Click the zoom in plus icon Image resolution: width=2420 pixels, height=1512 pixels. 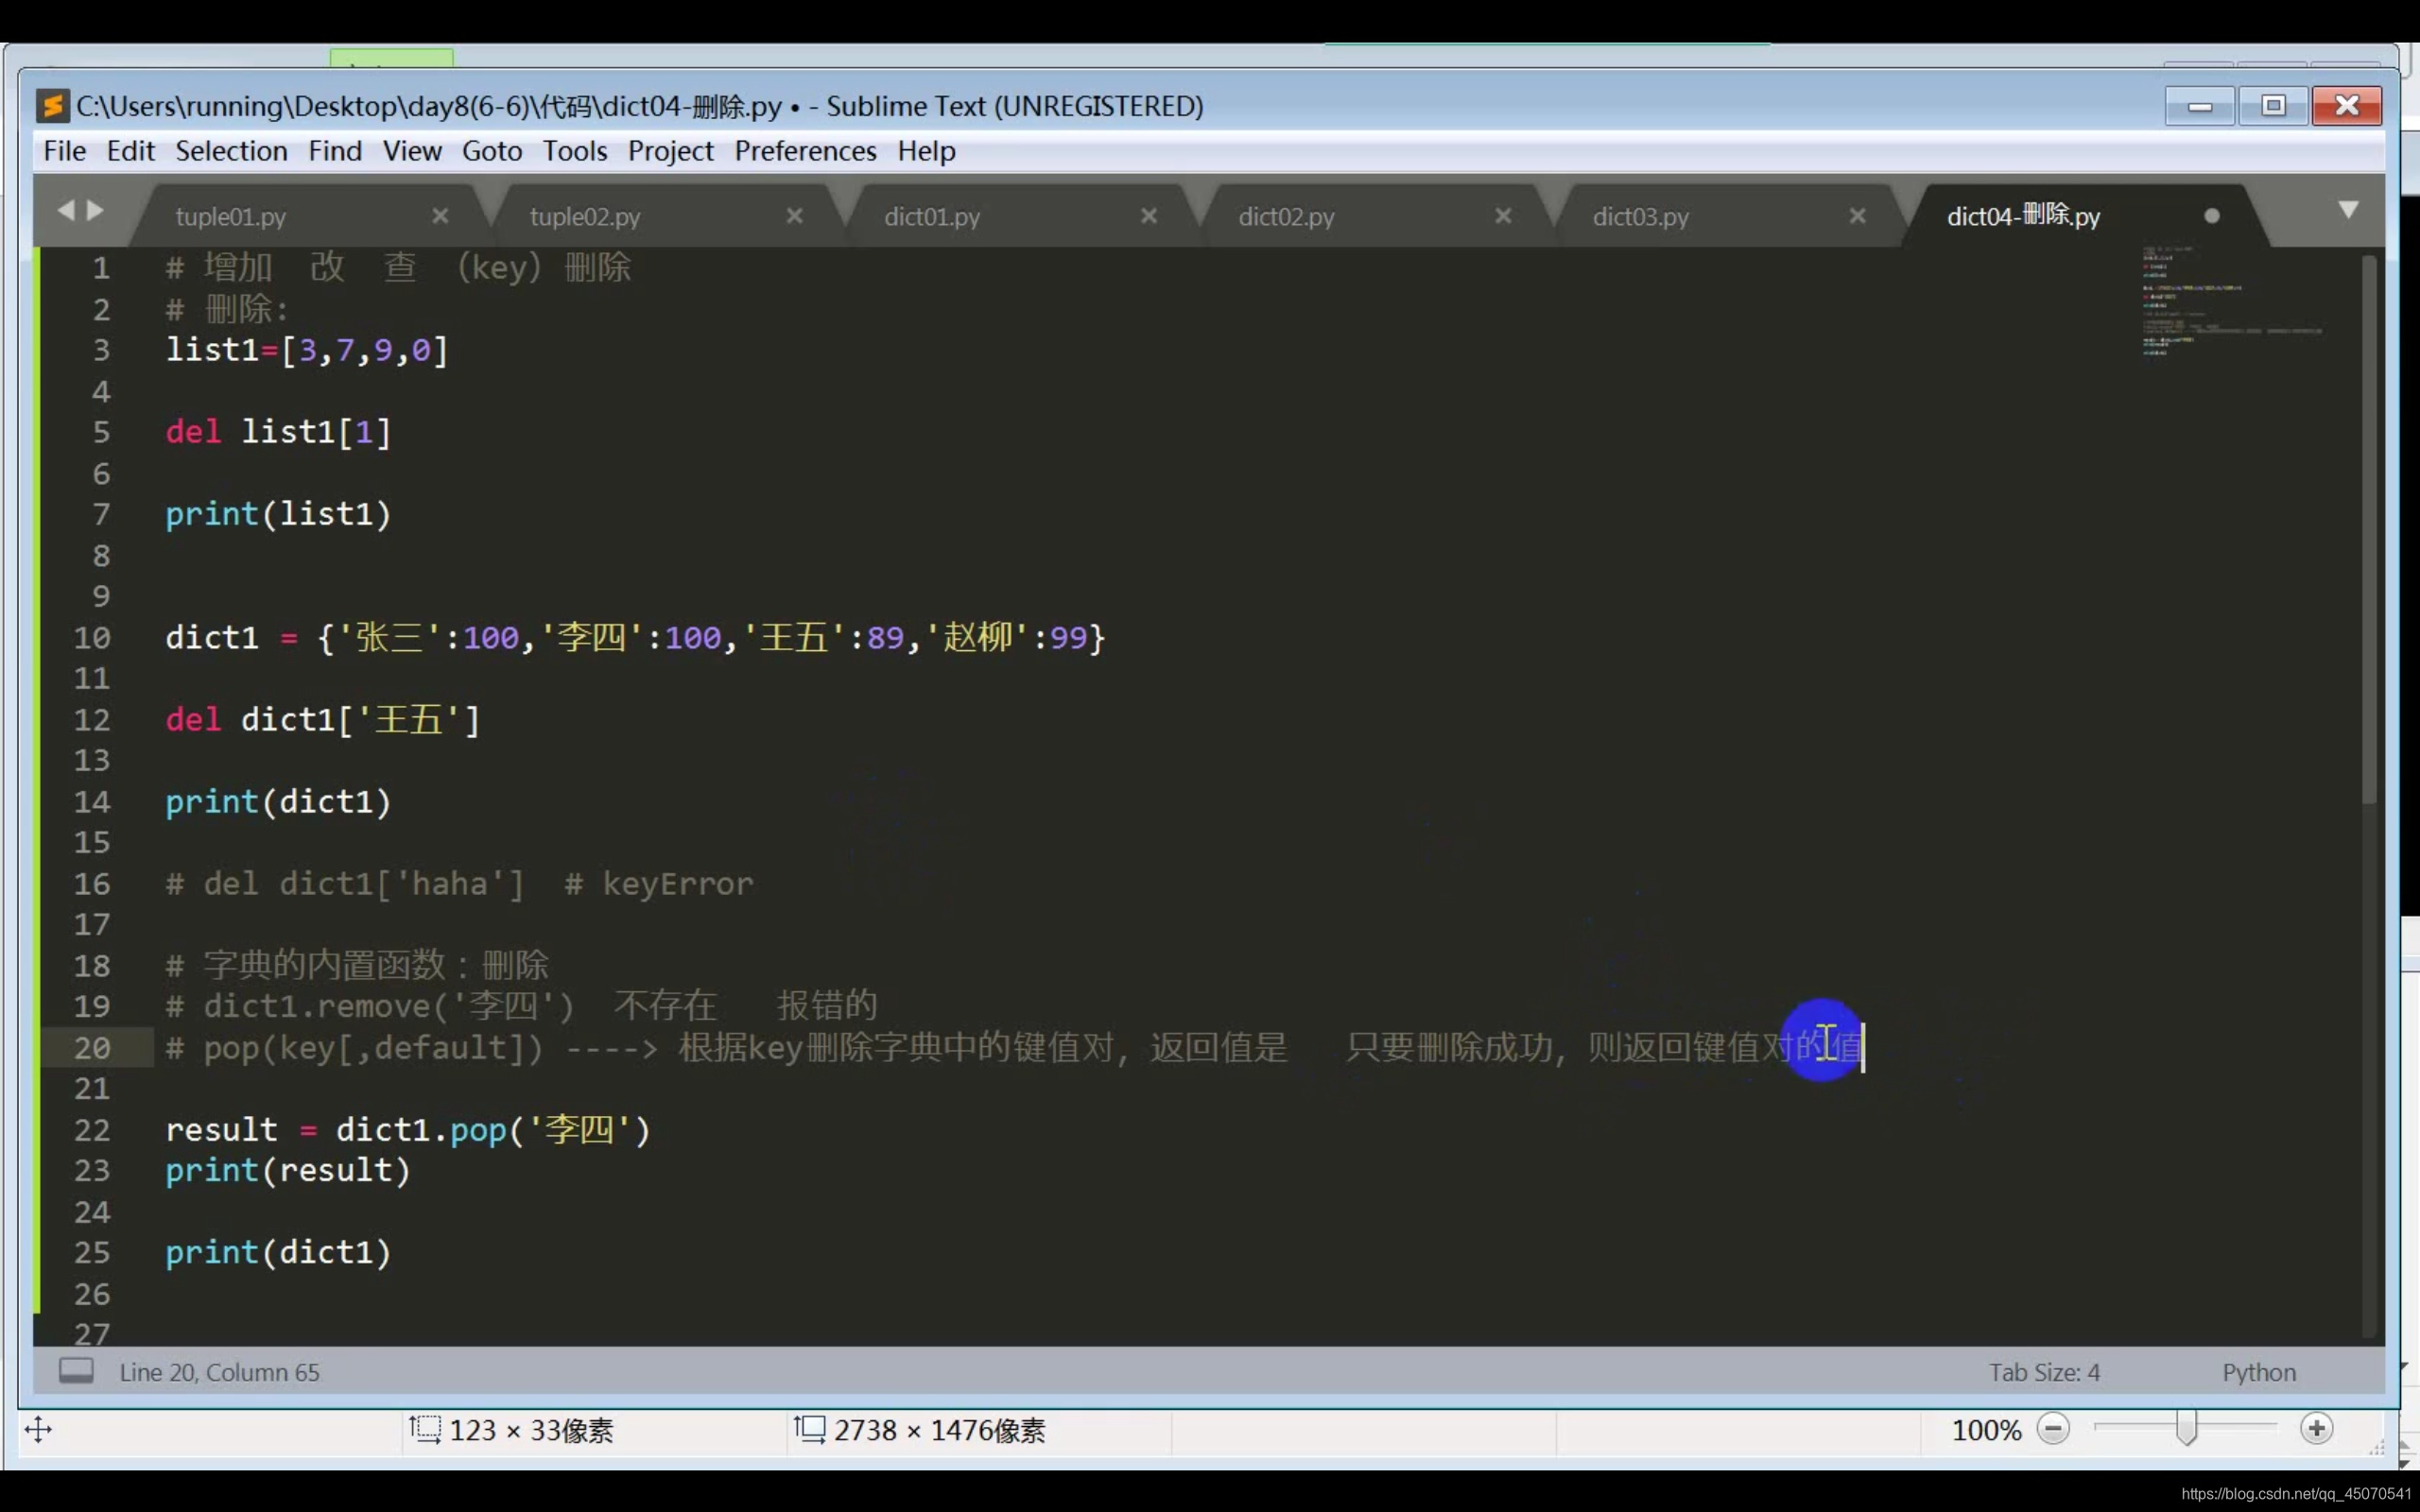pyautogui.click(x=2316, y=1429)
